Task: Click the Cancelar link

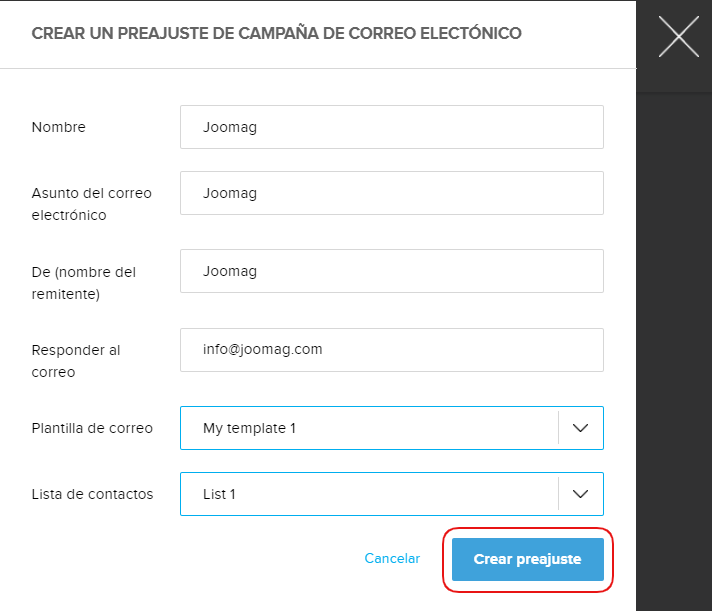Action: click(x=392, y=559)
